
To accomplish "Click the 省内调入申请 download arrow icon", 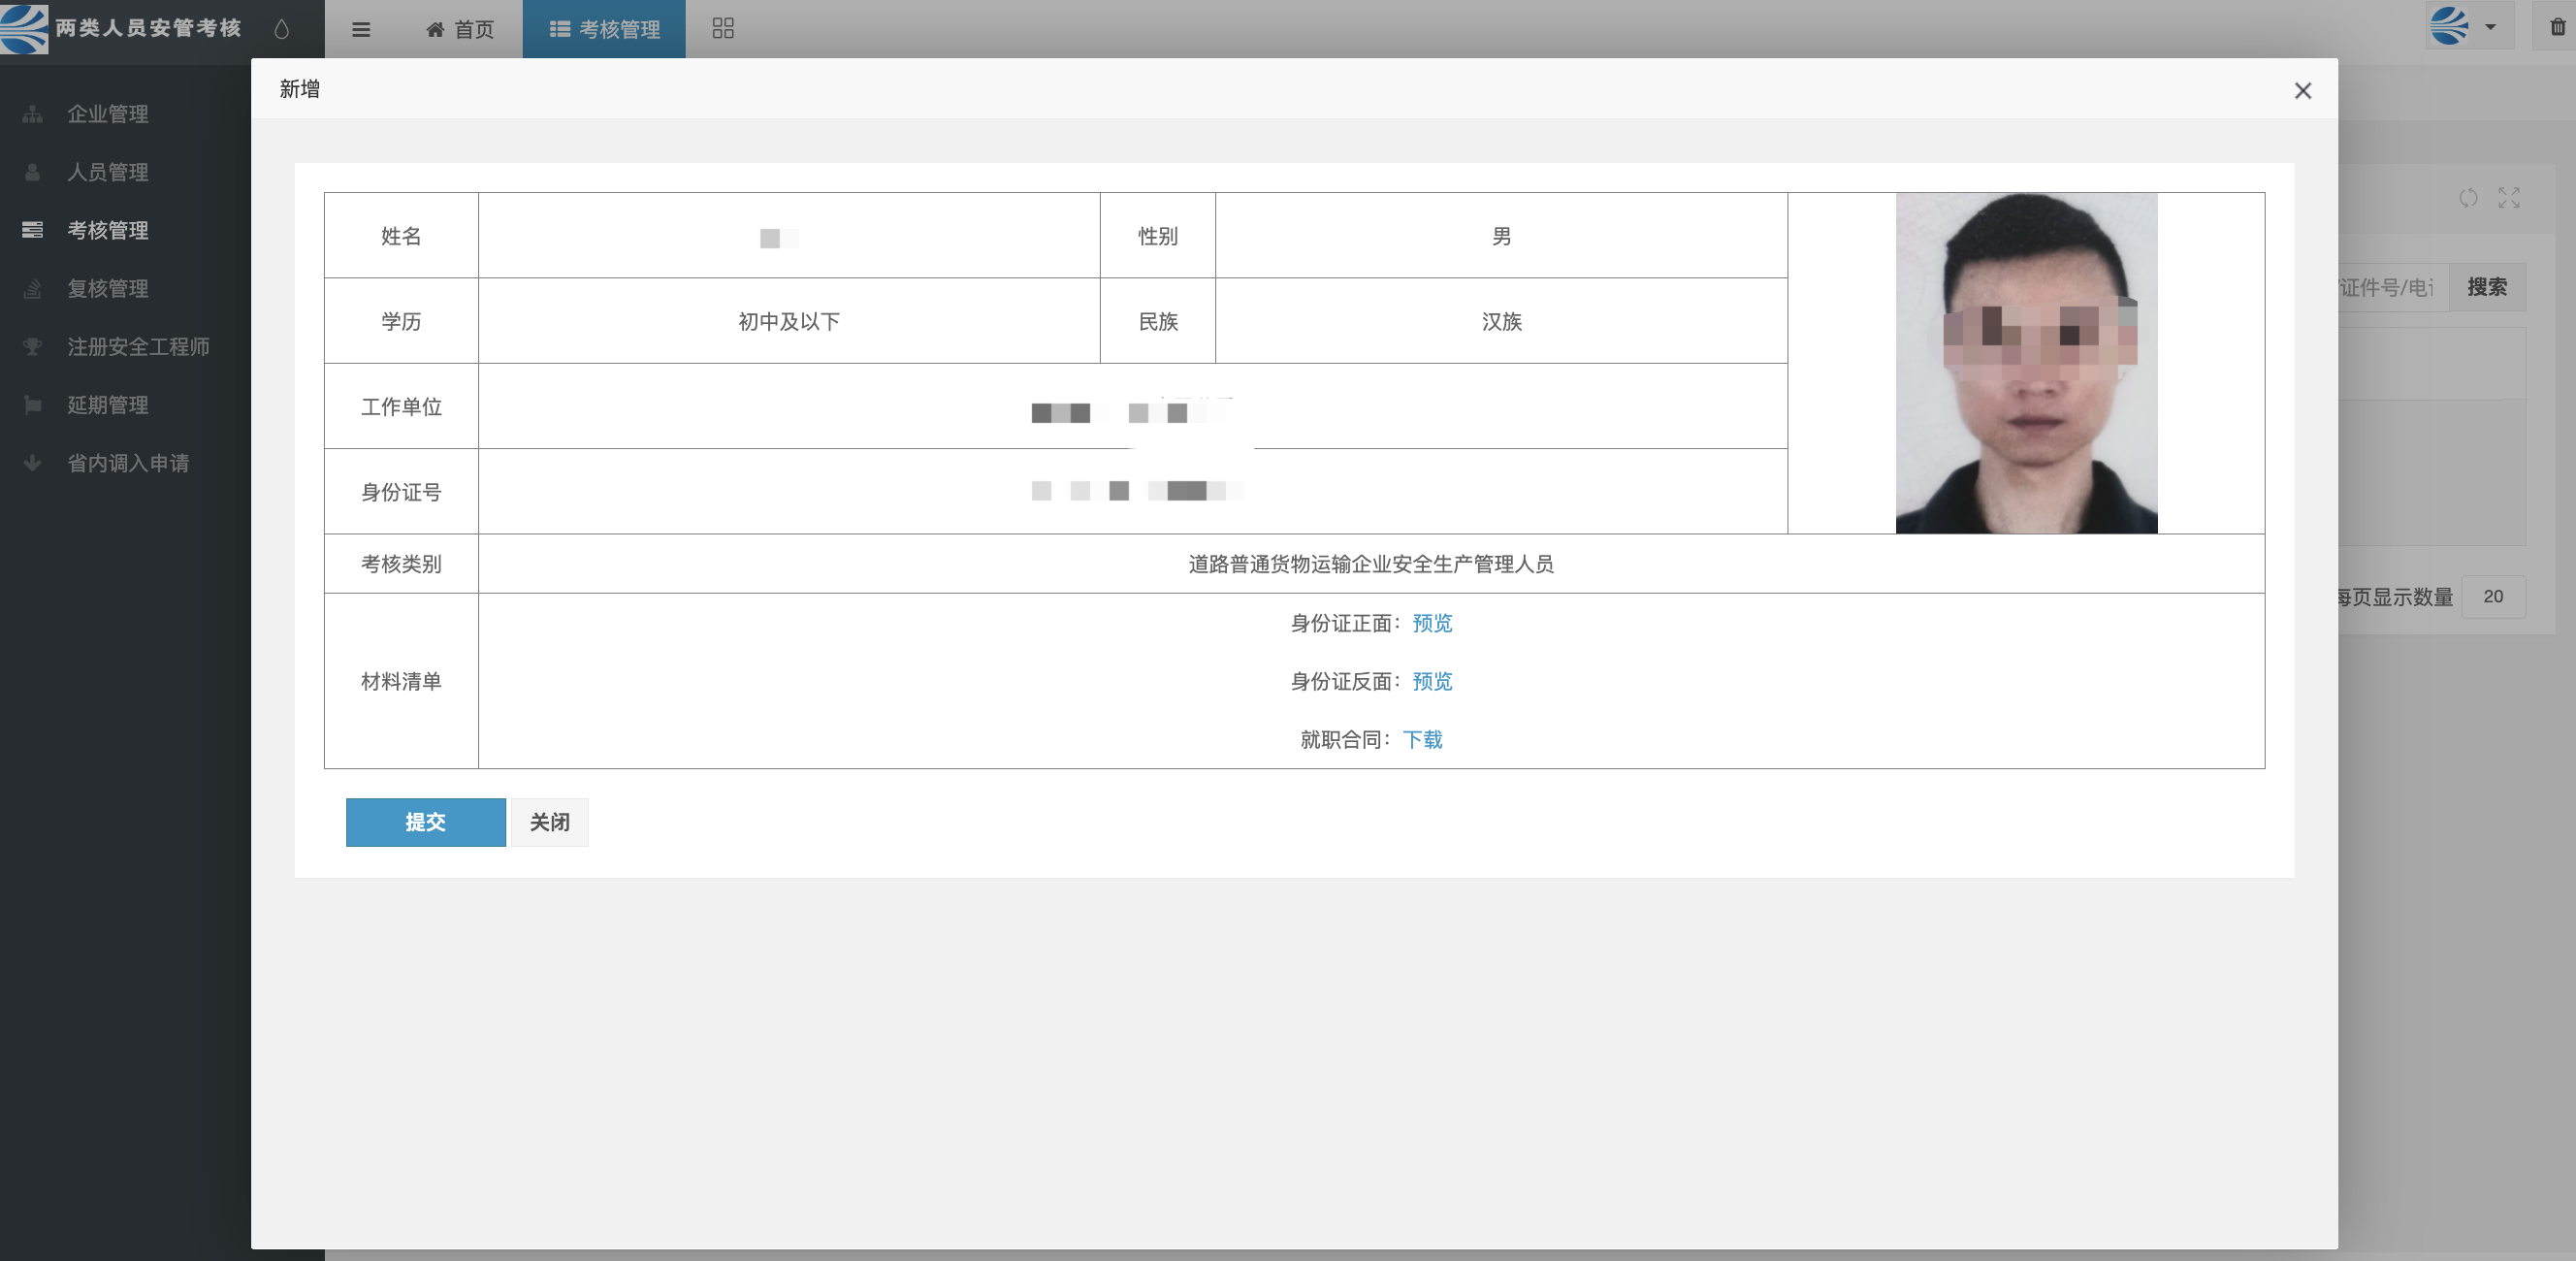I will pos(33,462).
